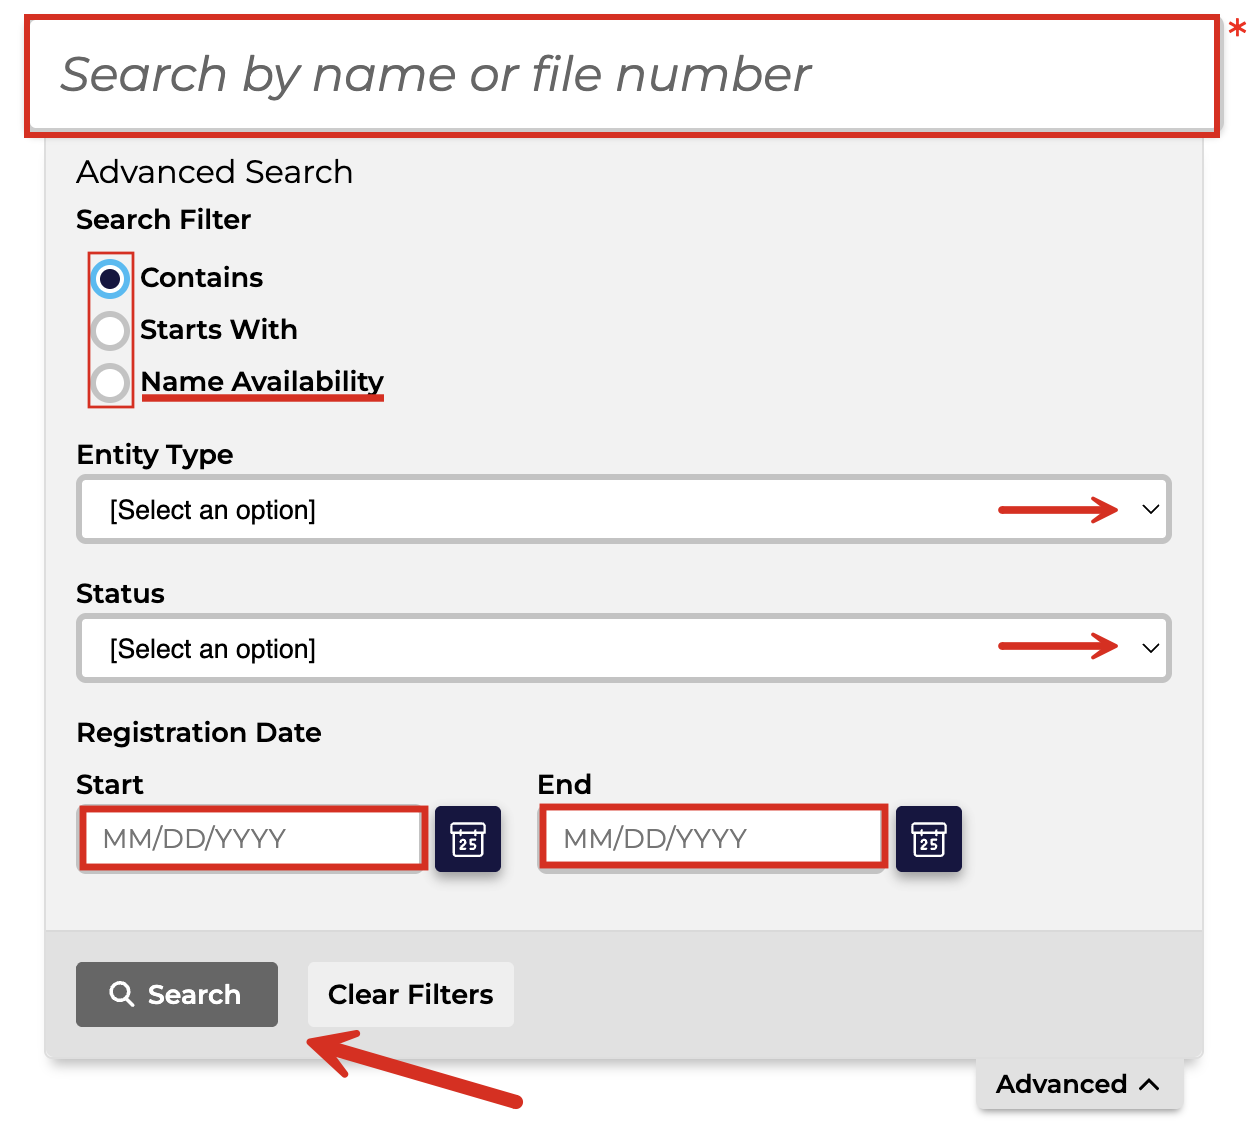1256x1136 pixels.
Task: Select the Name Availability radio button
Action: tap(110, 382)
